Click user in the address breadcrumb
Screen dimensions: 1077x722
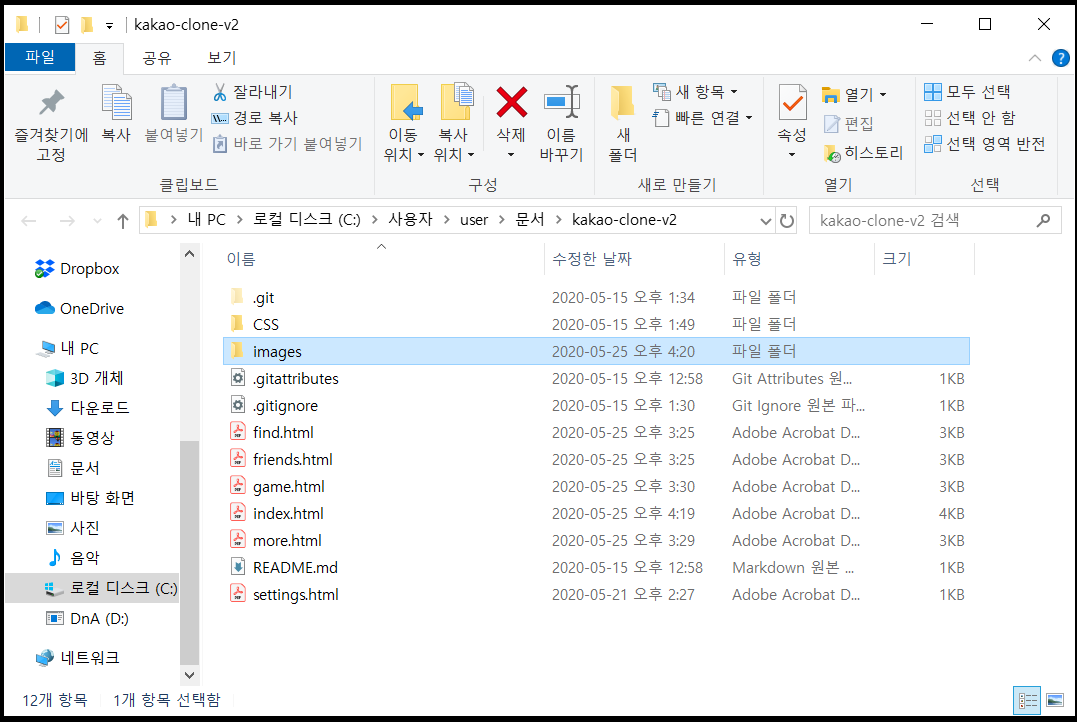(x=474, y=220)
